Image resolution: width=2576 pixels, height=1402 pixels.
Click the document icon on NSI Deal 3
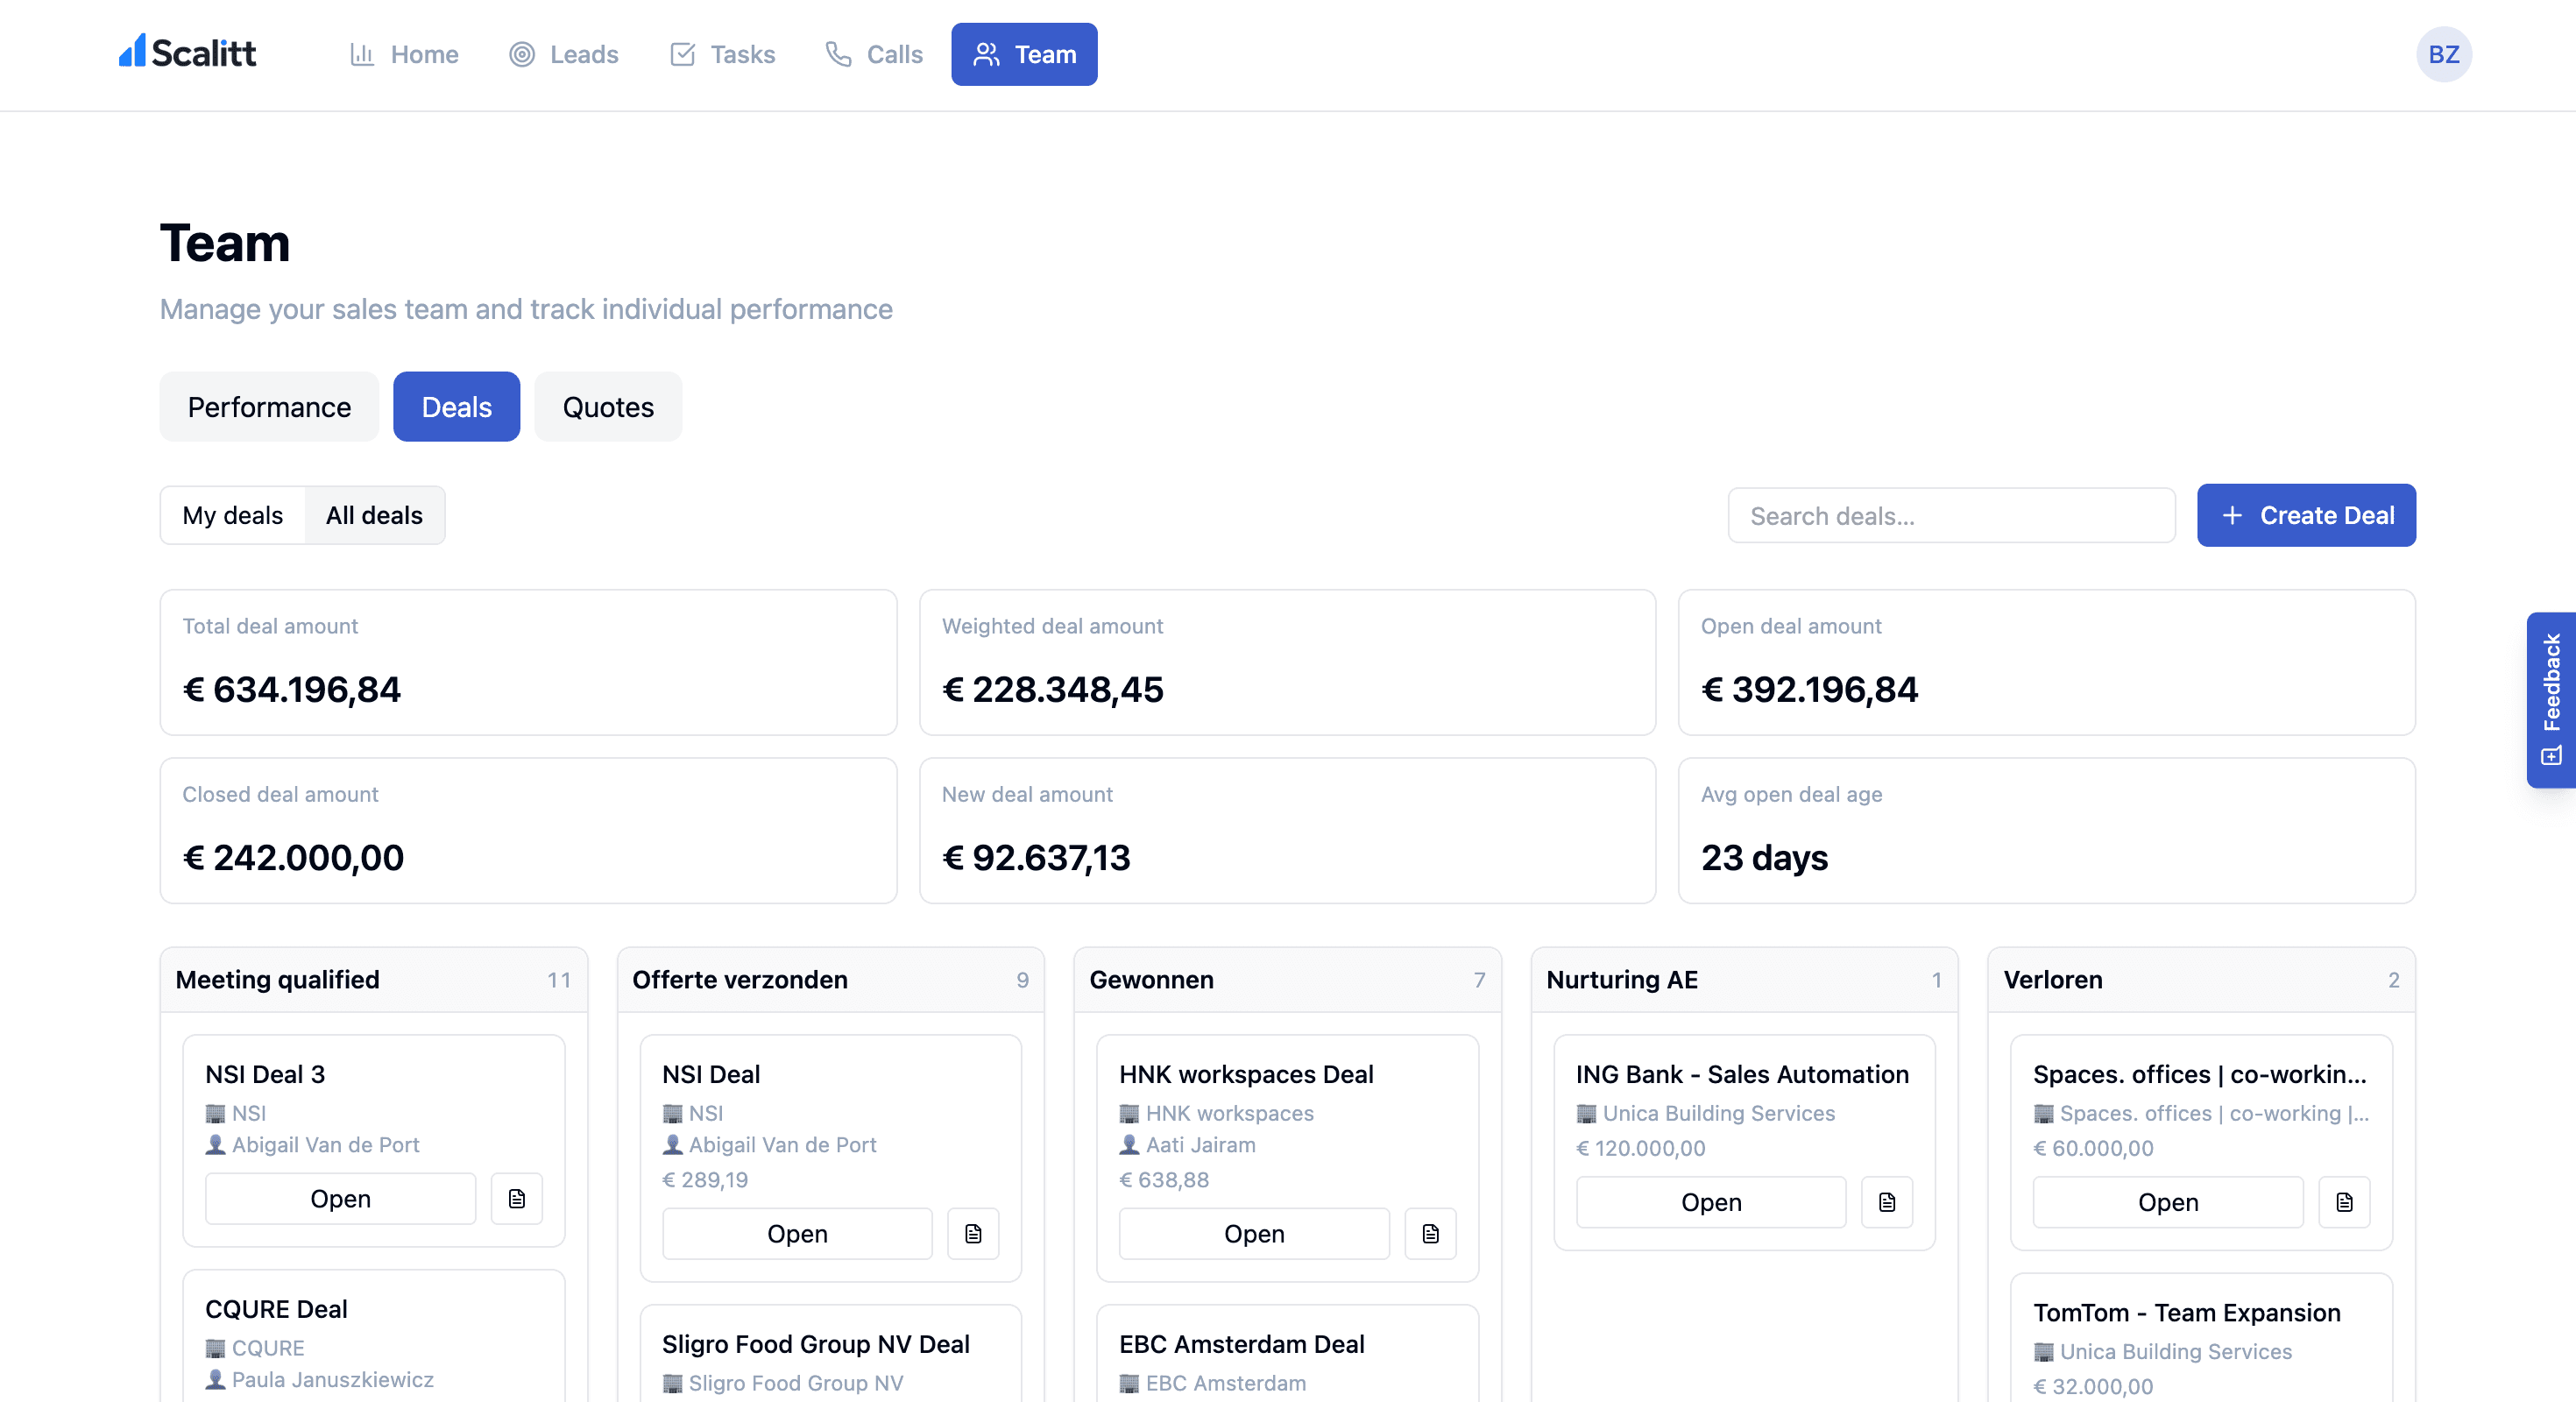click(516, 1198)
